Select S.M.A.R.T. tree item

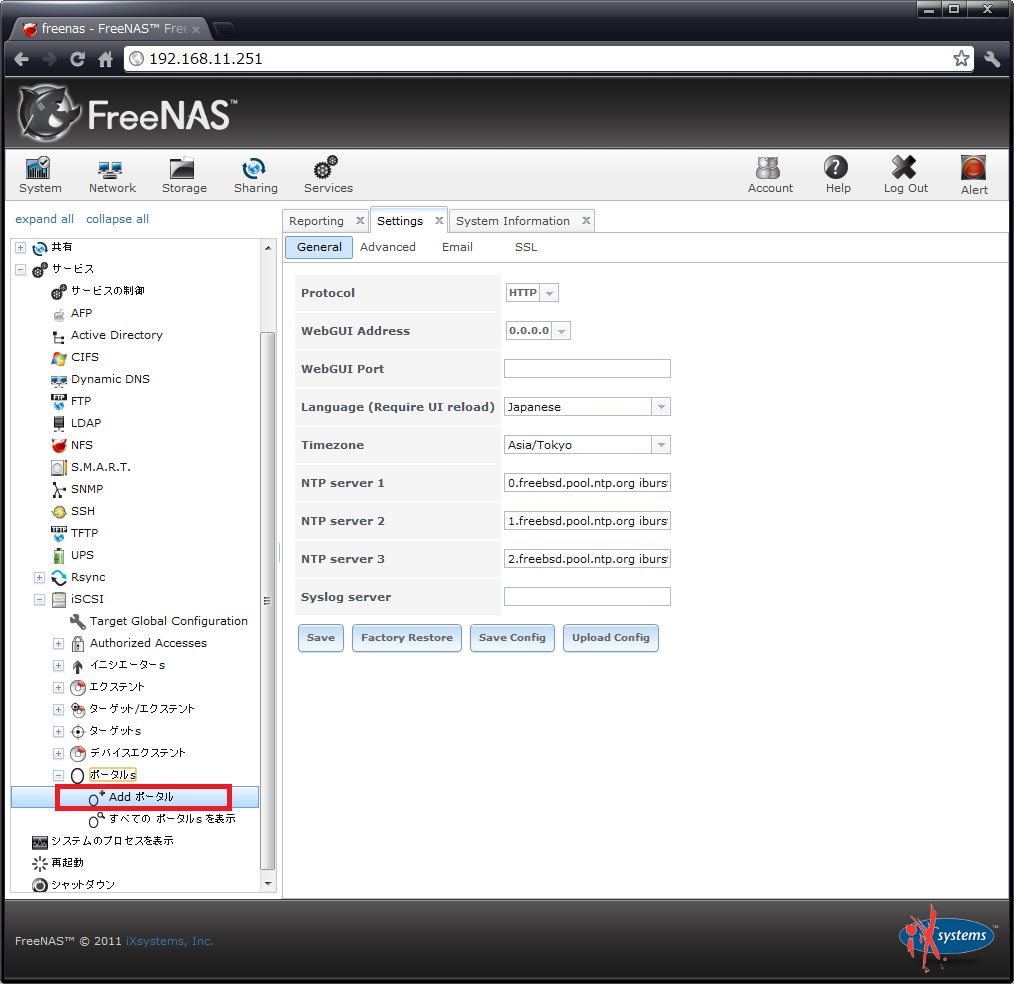click(x=100, y=467)
